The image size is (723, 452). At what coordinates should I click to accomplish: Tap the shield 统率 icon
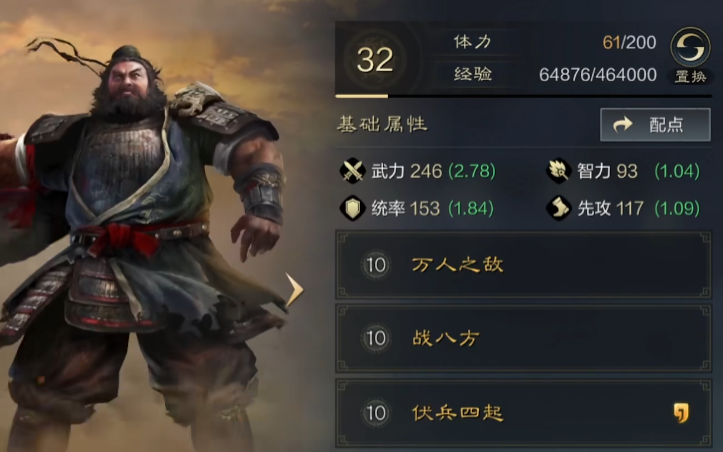click(353, 208)
